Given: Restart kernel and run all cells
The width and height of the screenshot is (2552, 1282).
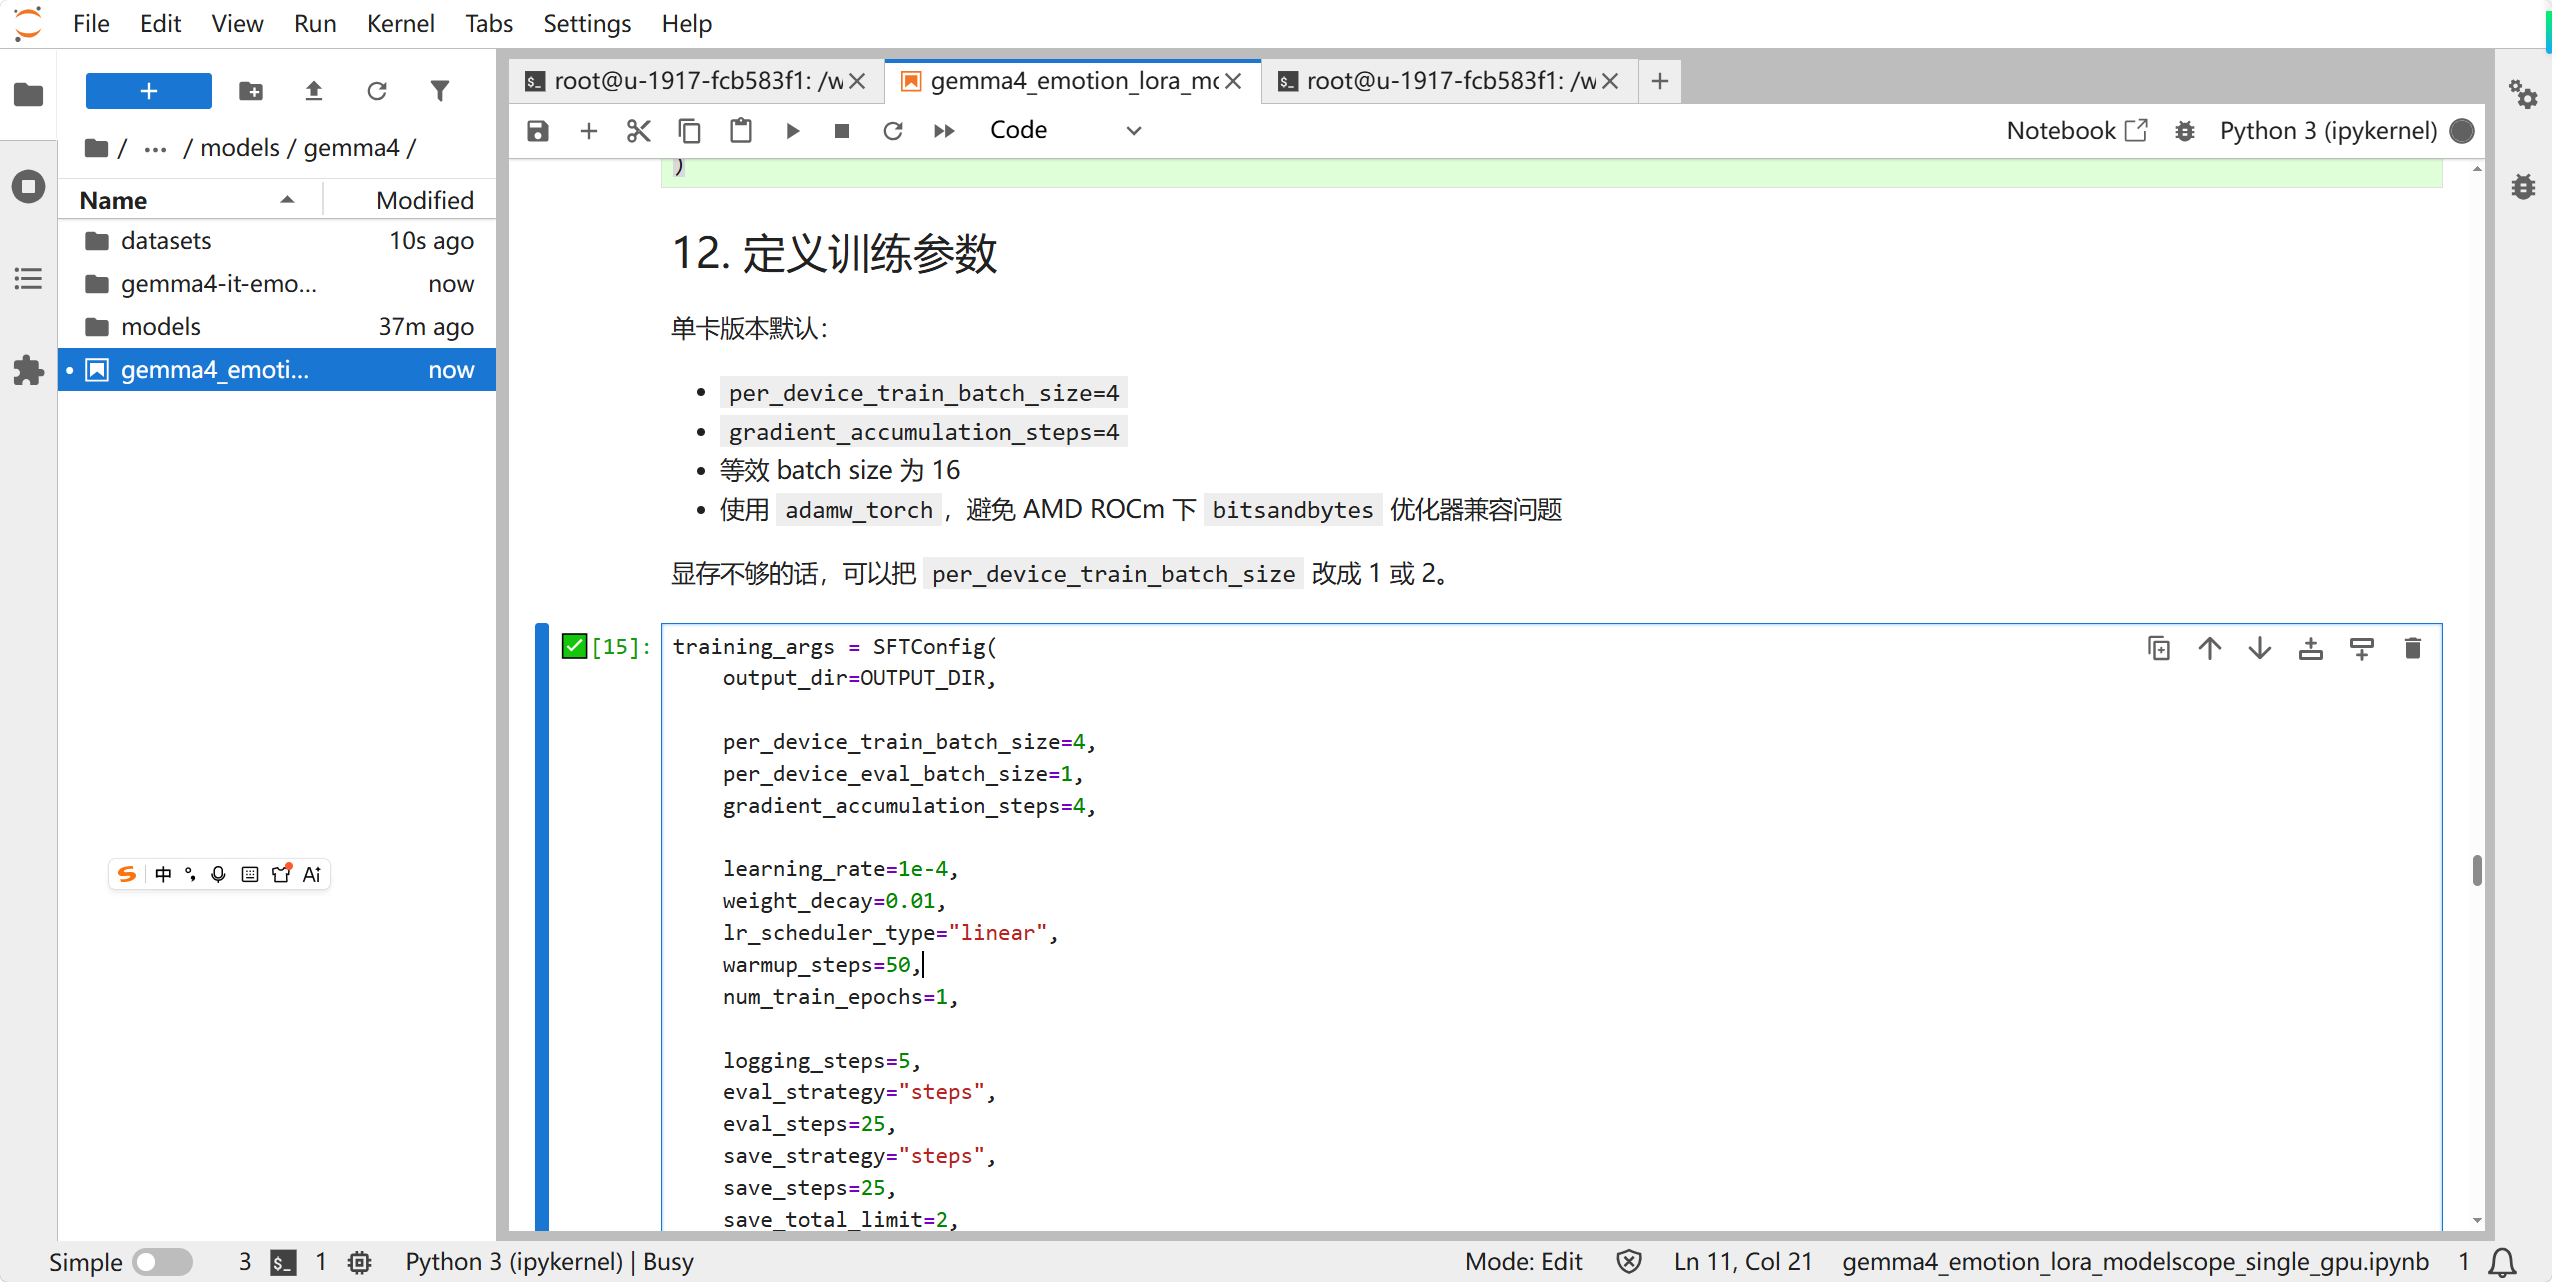Looking at the screenshot, I should click(x=944, y=131).
